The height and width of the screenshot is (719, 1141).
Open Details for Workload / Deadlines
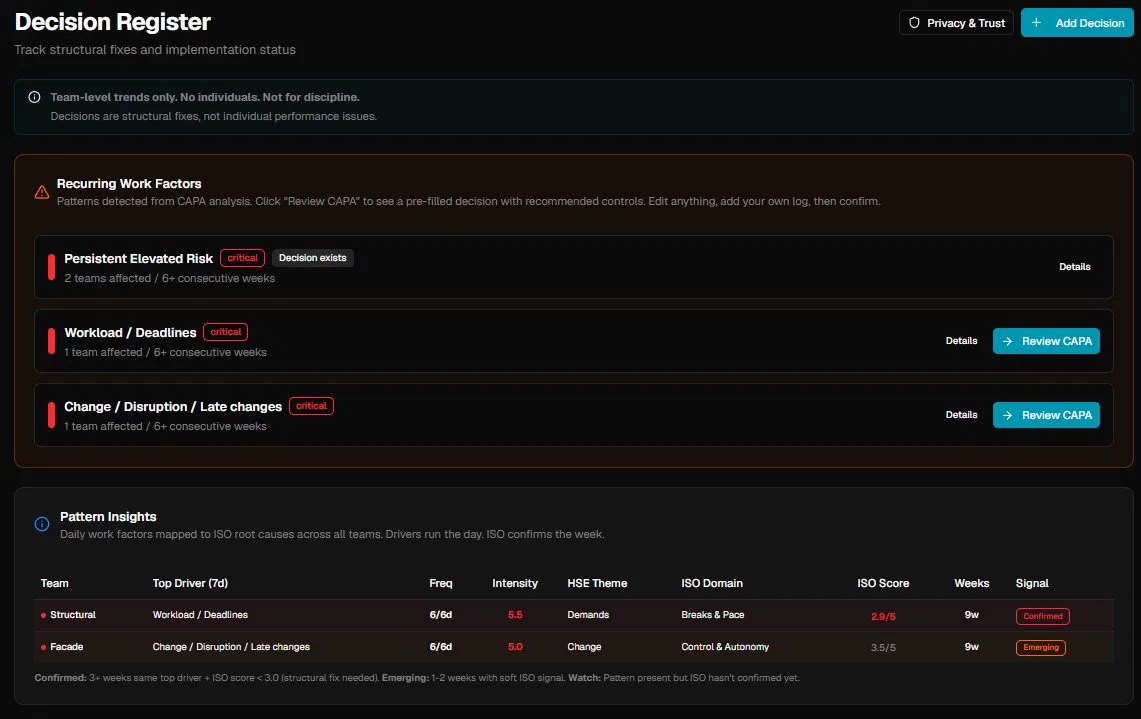[x=961, y=341]
